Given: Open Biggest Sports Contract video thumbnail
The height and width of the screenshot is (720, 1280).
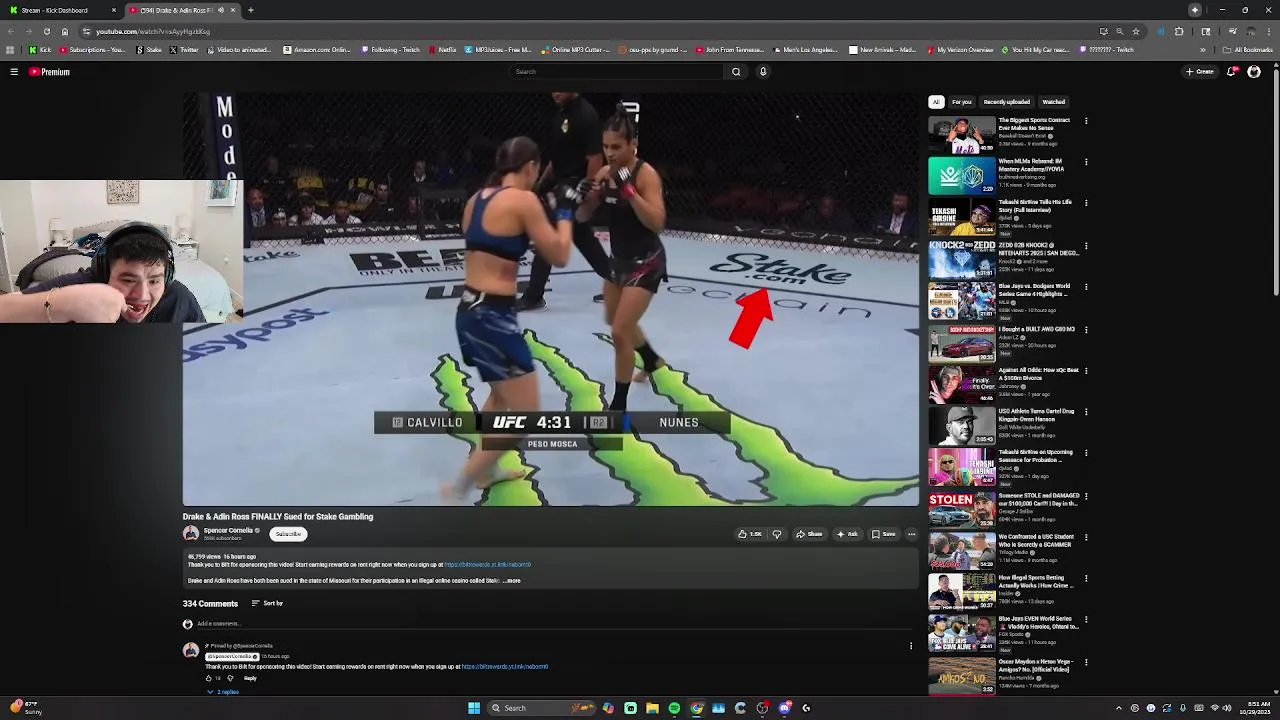Looking at the screenshot, I should (962, 134).
